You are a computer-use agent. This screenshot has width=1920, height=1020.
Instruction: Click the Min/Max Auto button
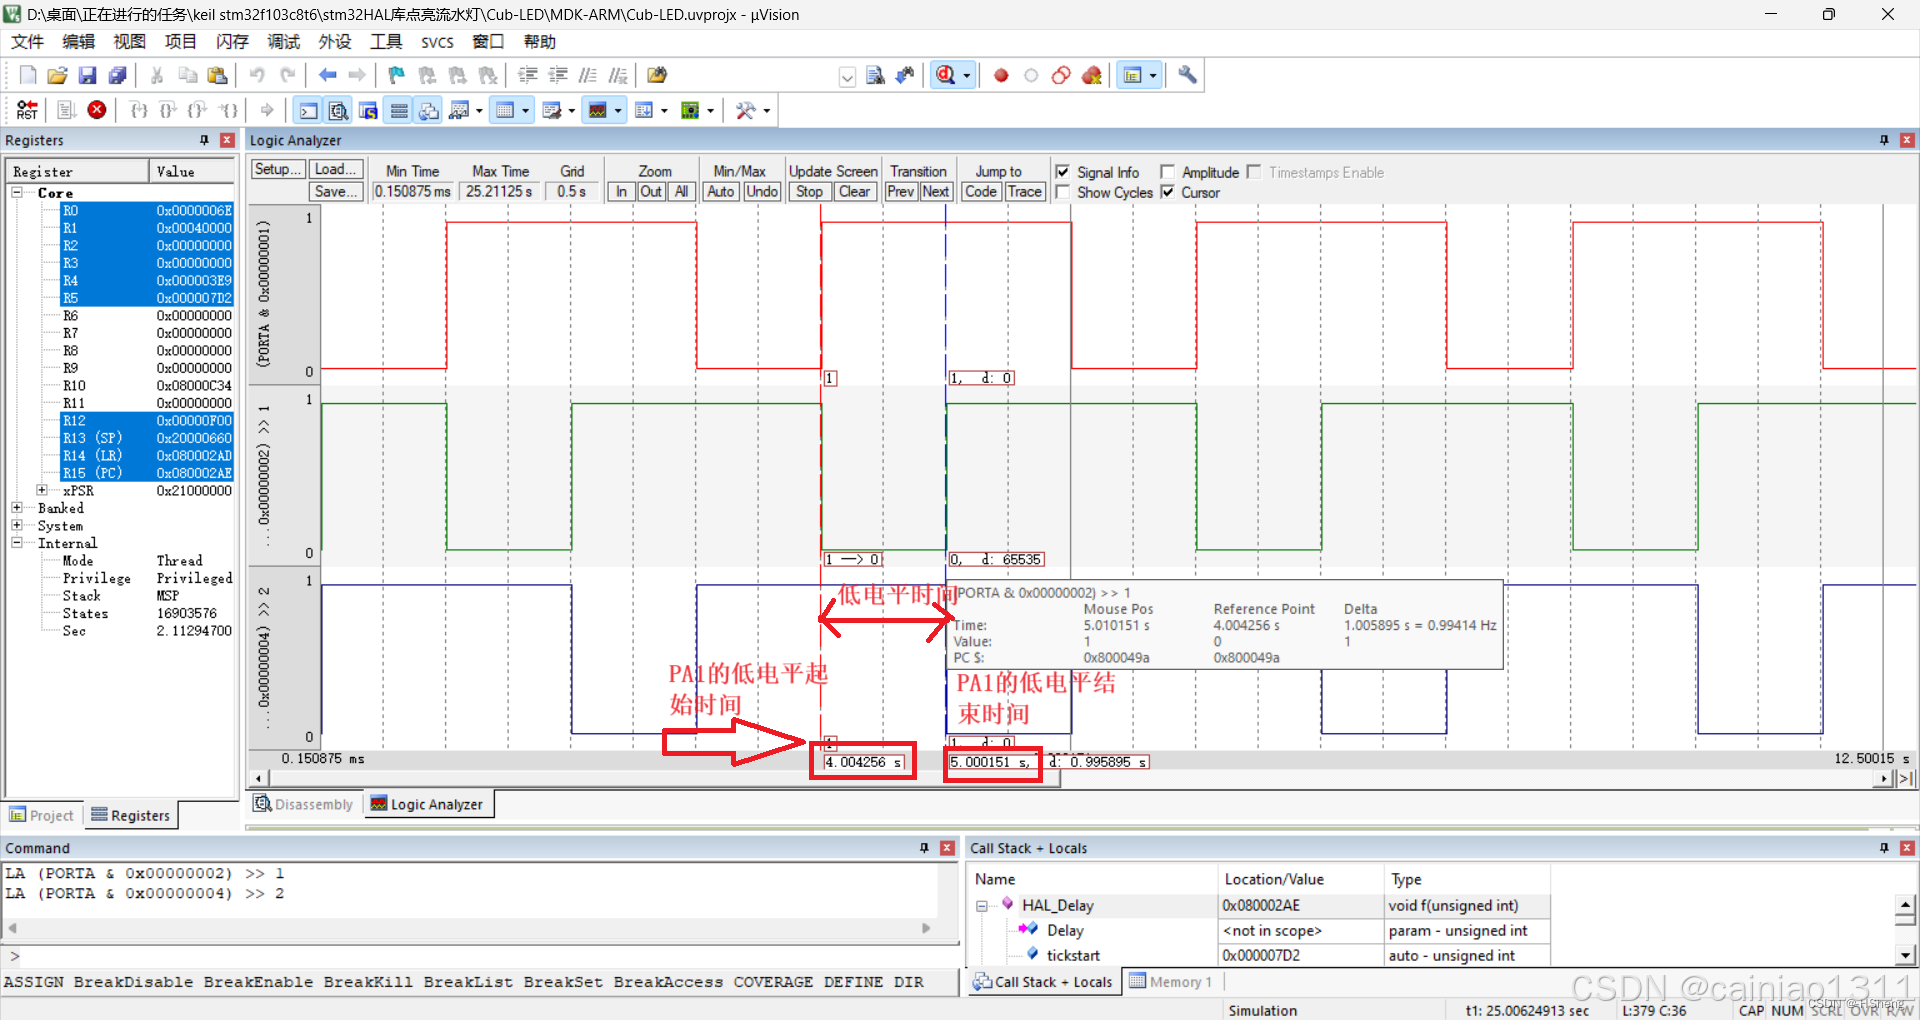point(721,191)
